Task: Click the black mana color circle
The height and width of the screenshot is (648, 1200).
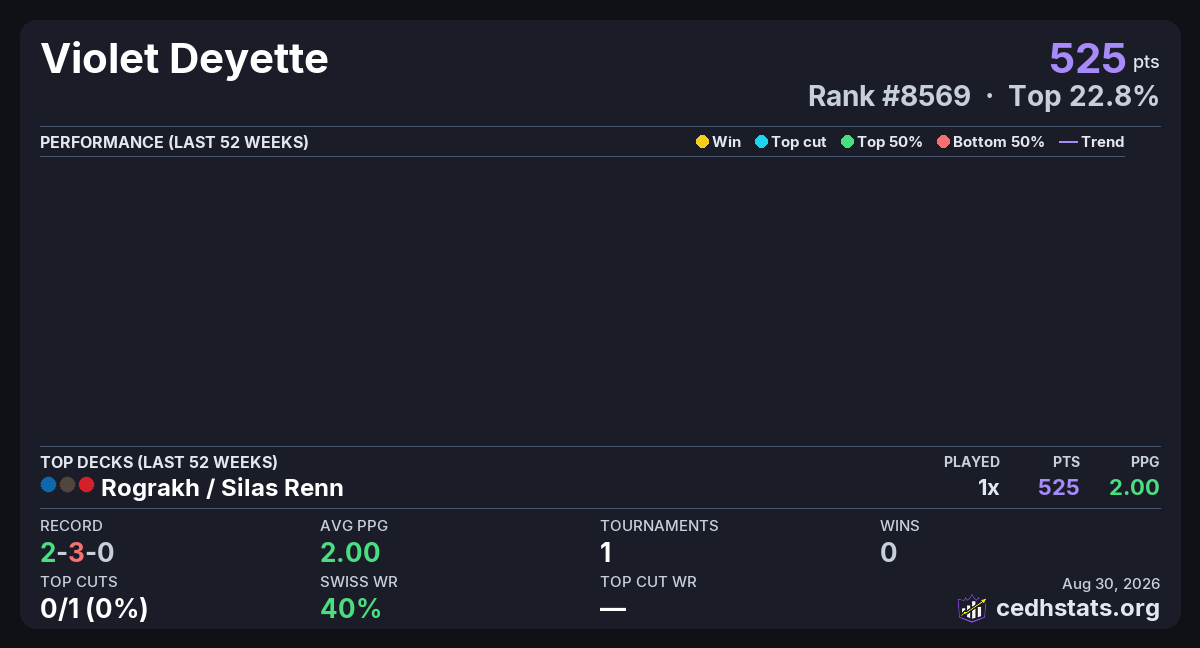Action: 67,485
